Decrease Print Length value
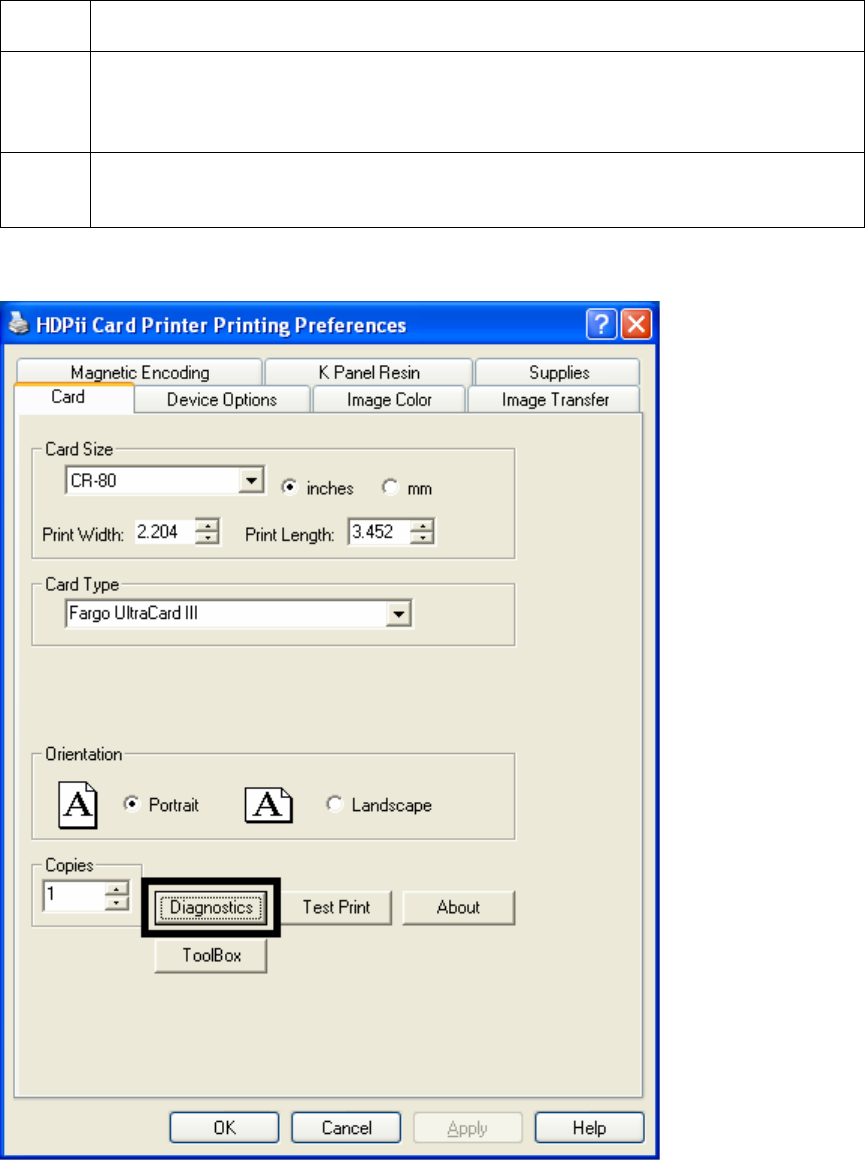 coord(423,538)
